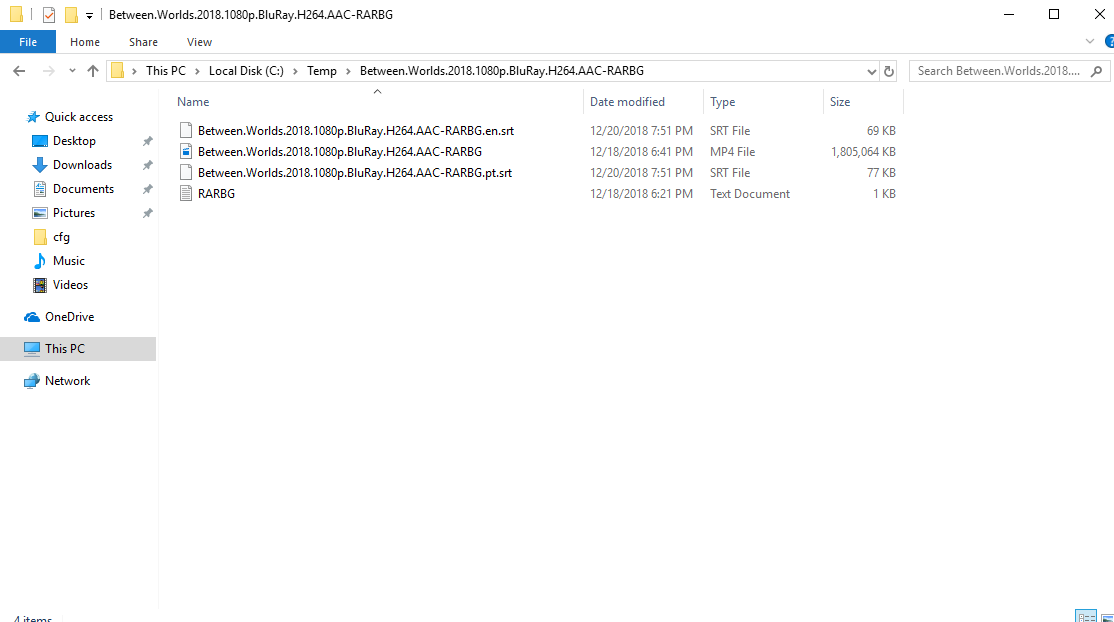Click the Back navigation arrow
This screenshot has width=1114, height=622.
(19, 71)
